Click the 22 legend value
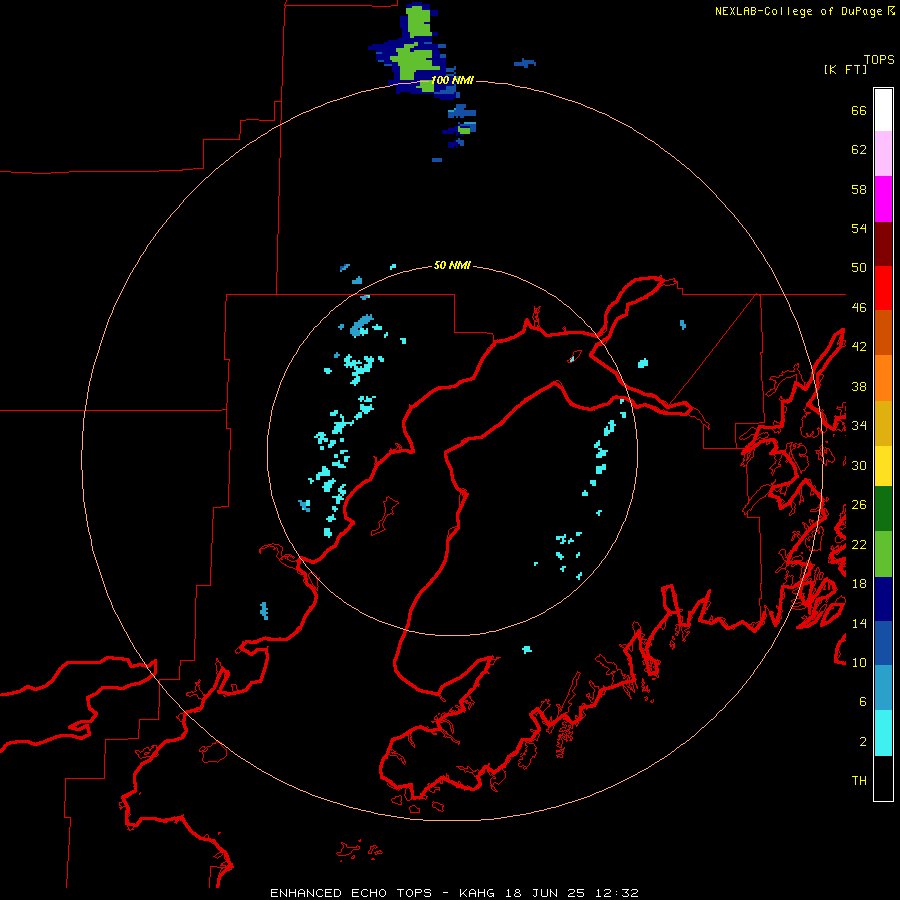This screenshot has height=900, width=900. pos(859,544)
